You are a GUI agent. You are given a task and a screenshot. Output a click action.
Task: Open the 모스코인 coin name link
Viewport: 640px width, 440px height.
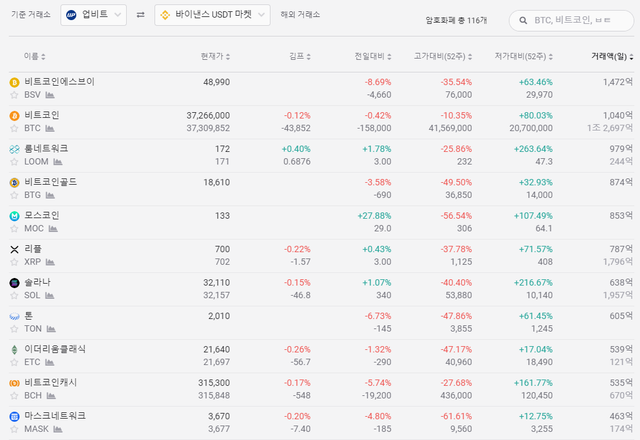[42, 216]
